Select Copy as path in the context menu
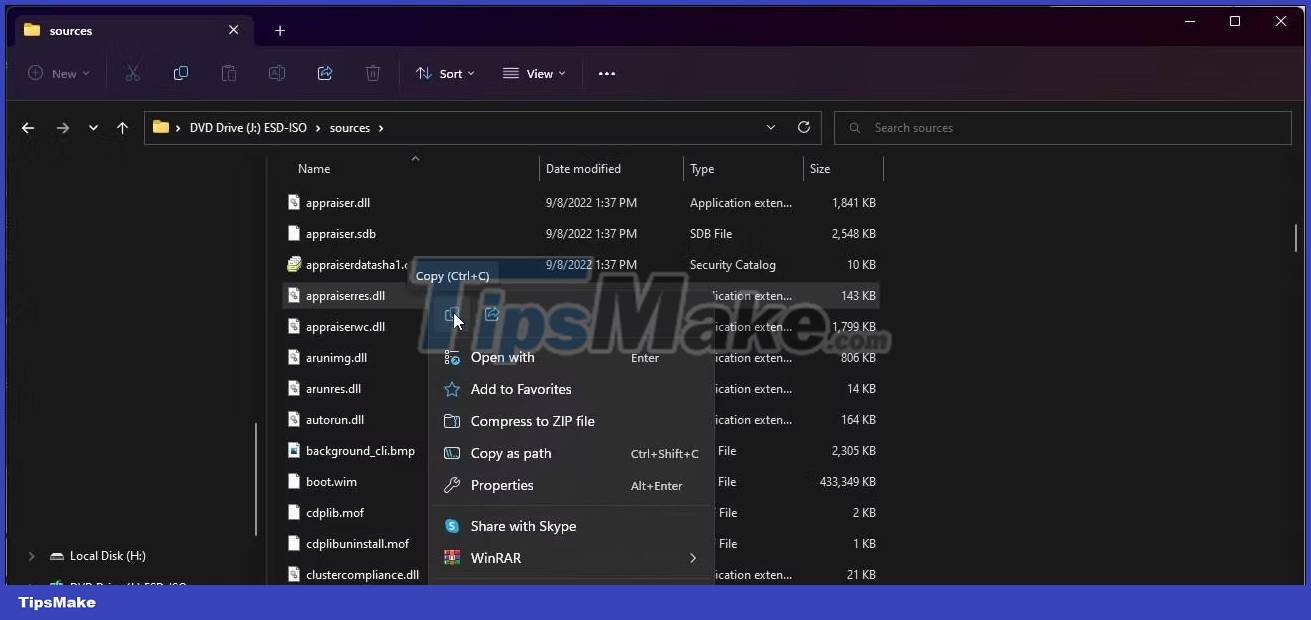 [511, 453]
